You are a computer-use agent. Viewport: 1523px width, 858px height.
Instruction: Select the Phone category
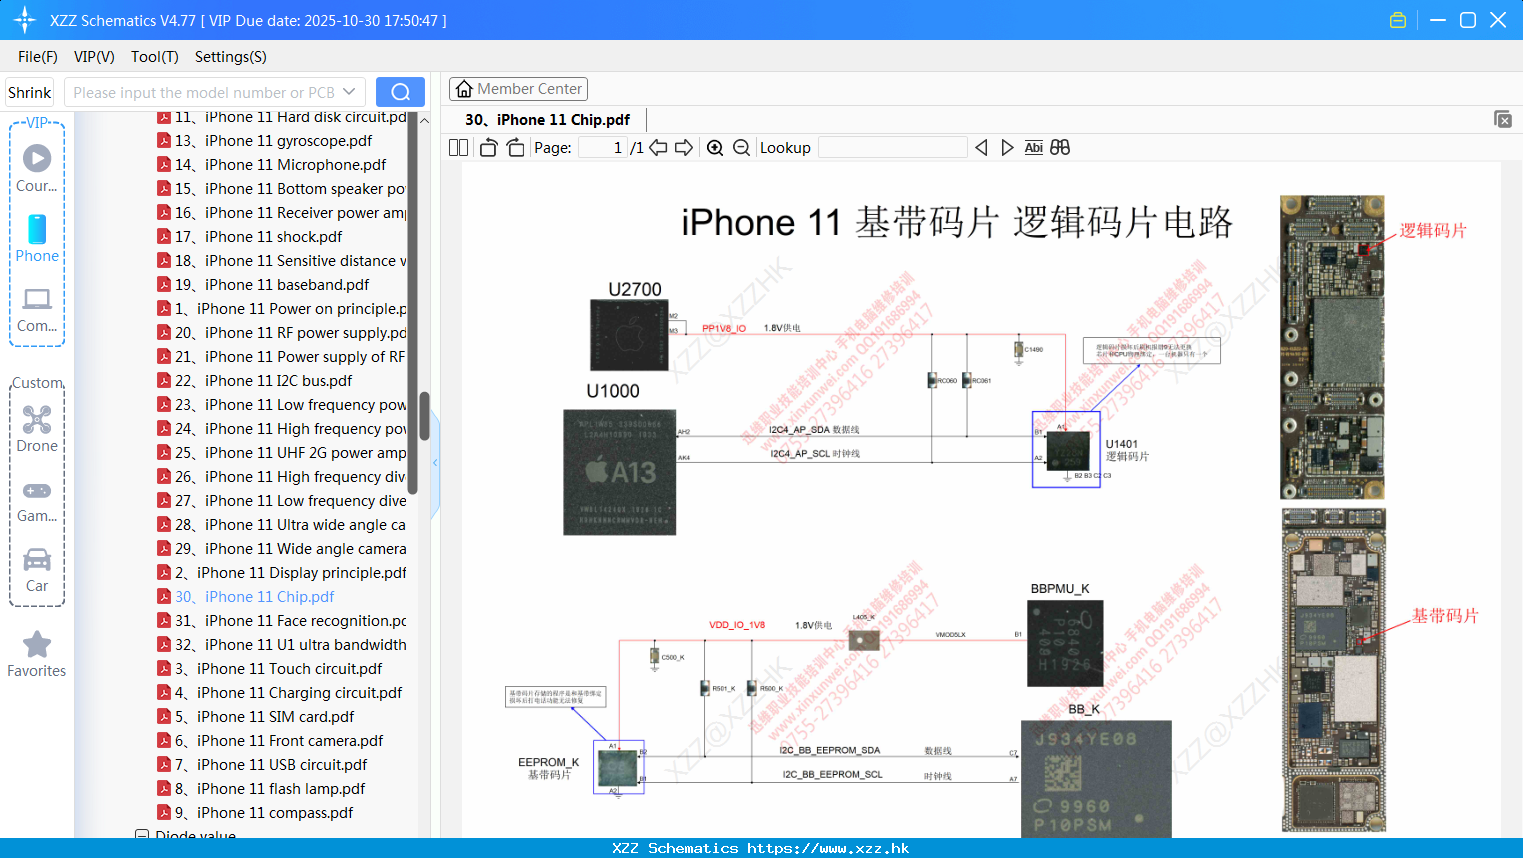[37, 239]
